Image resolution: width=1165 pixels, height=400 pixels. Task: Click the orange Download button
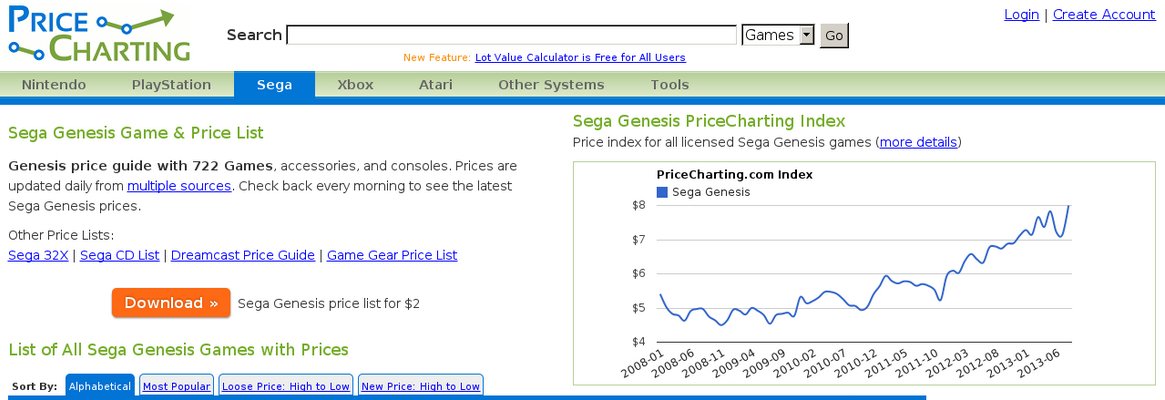point(171,303)
